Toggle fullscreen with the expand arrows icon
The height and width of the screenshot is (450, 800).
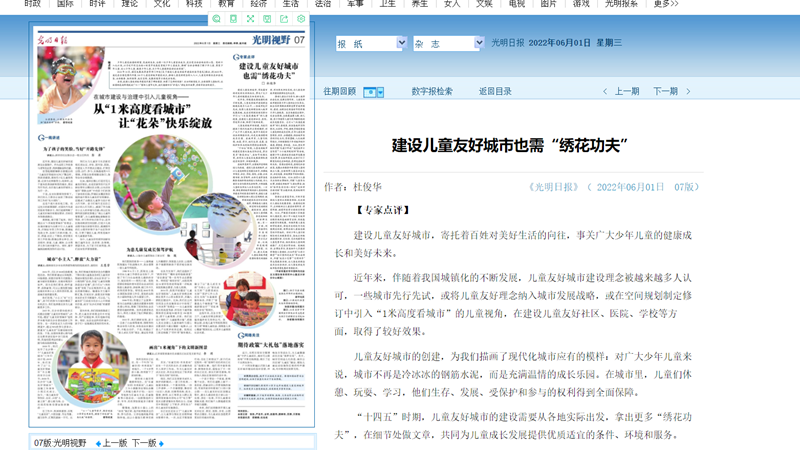[x=250, y=19]
